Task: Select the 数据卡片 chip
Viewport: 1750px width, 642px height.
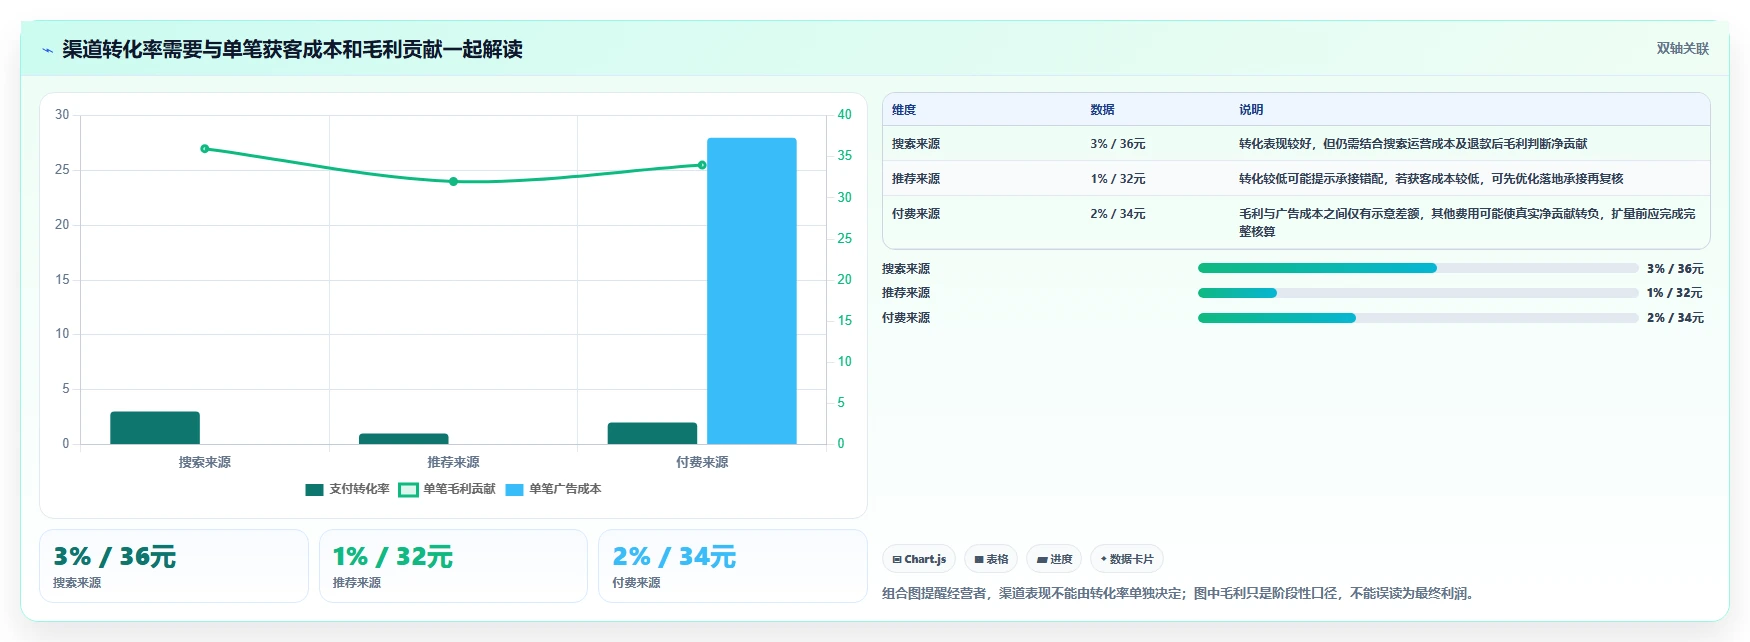Action: [1127, 559]
